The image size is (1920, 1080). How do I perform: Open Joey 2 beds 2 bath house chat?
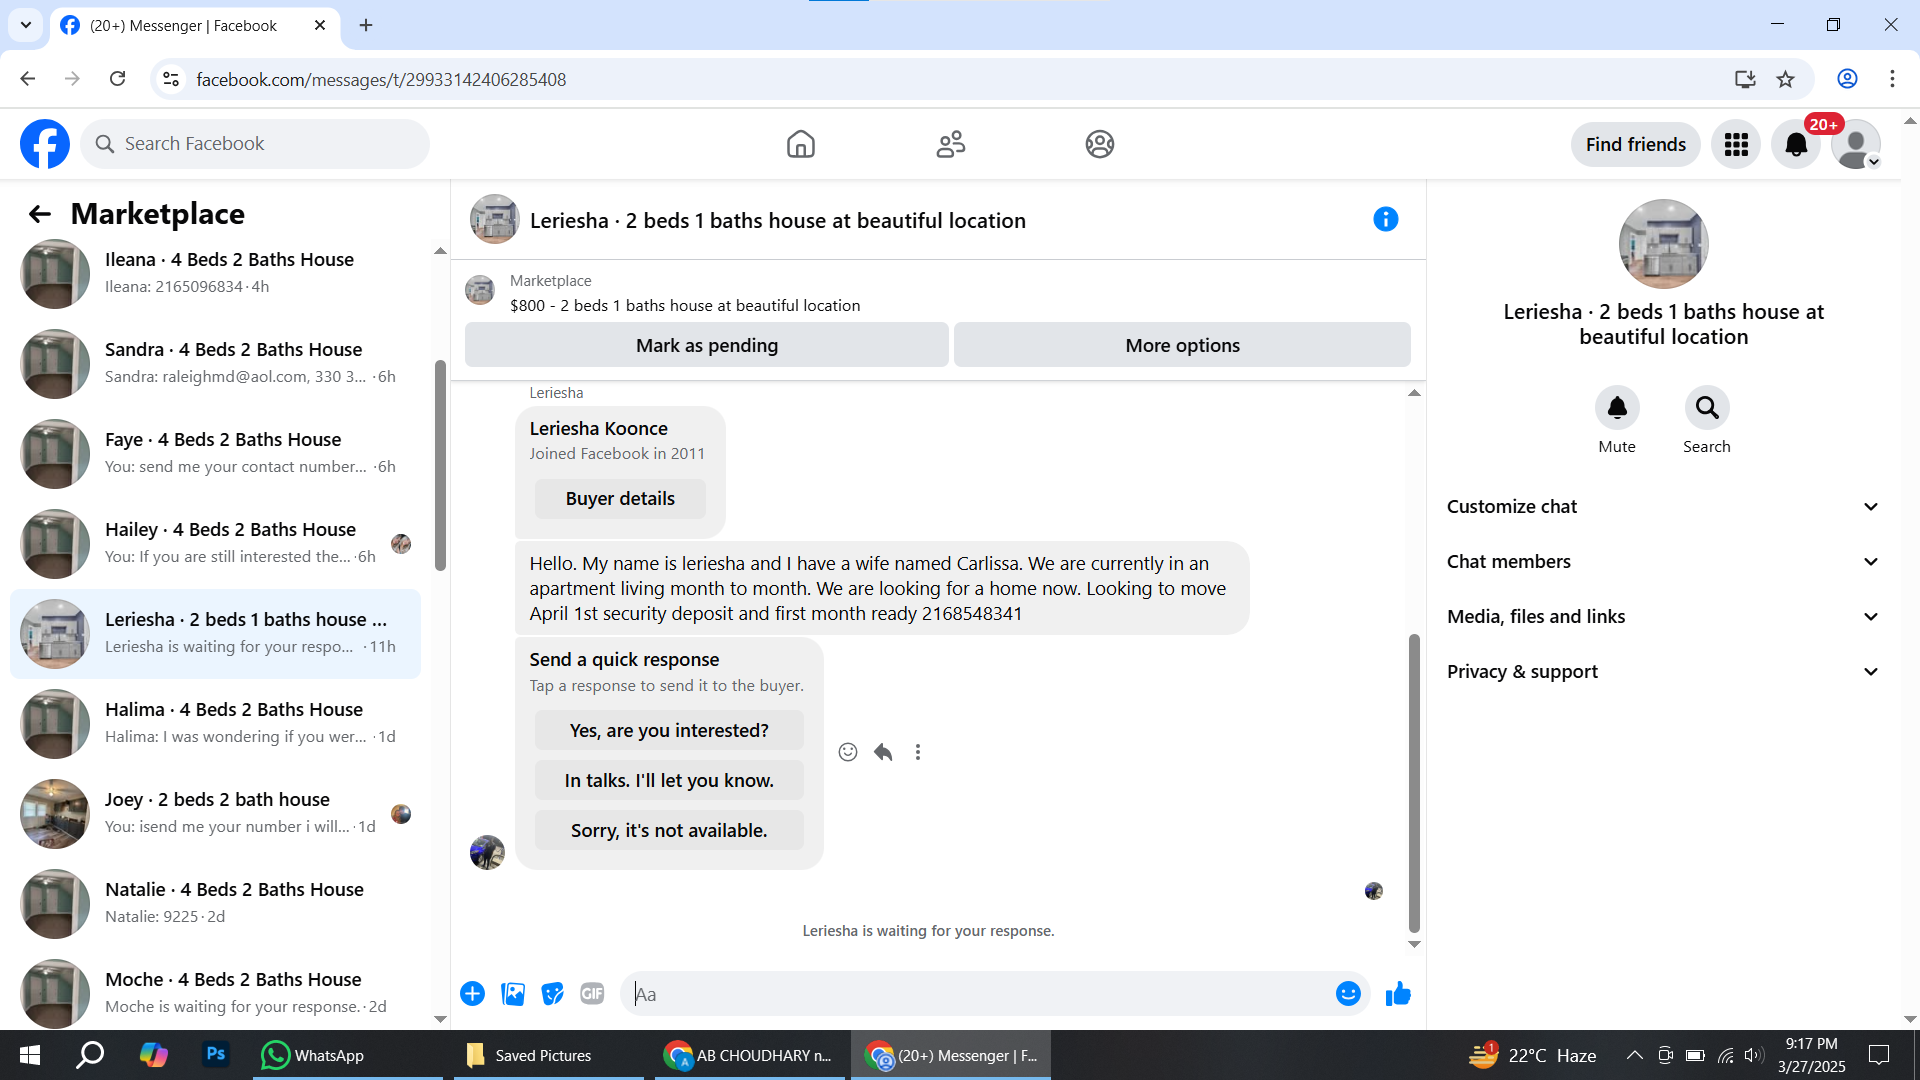215,813
